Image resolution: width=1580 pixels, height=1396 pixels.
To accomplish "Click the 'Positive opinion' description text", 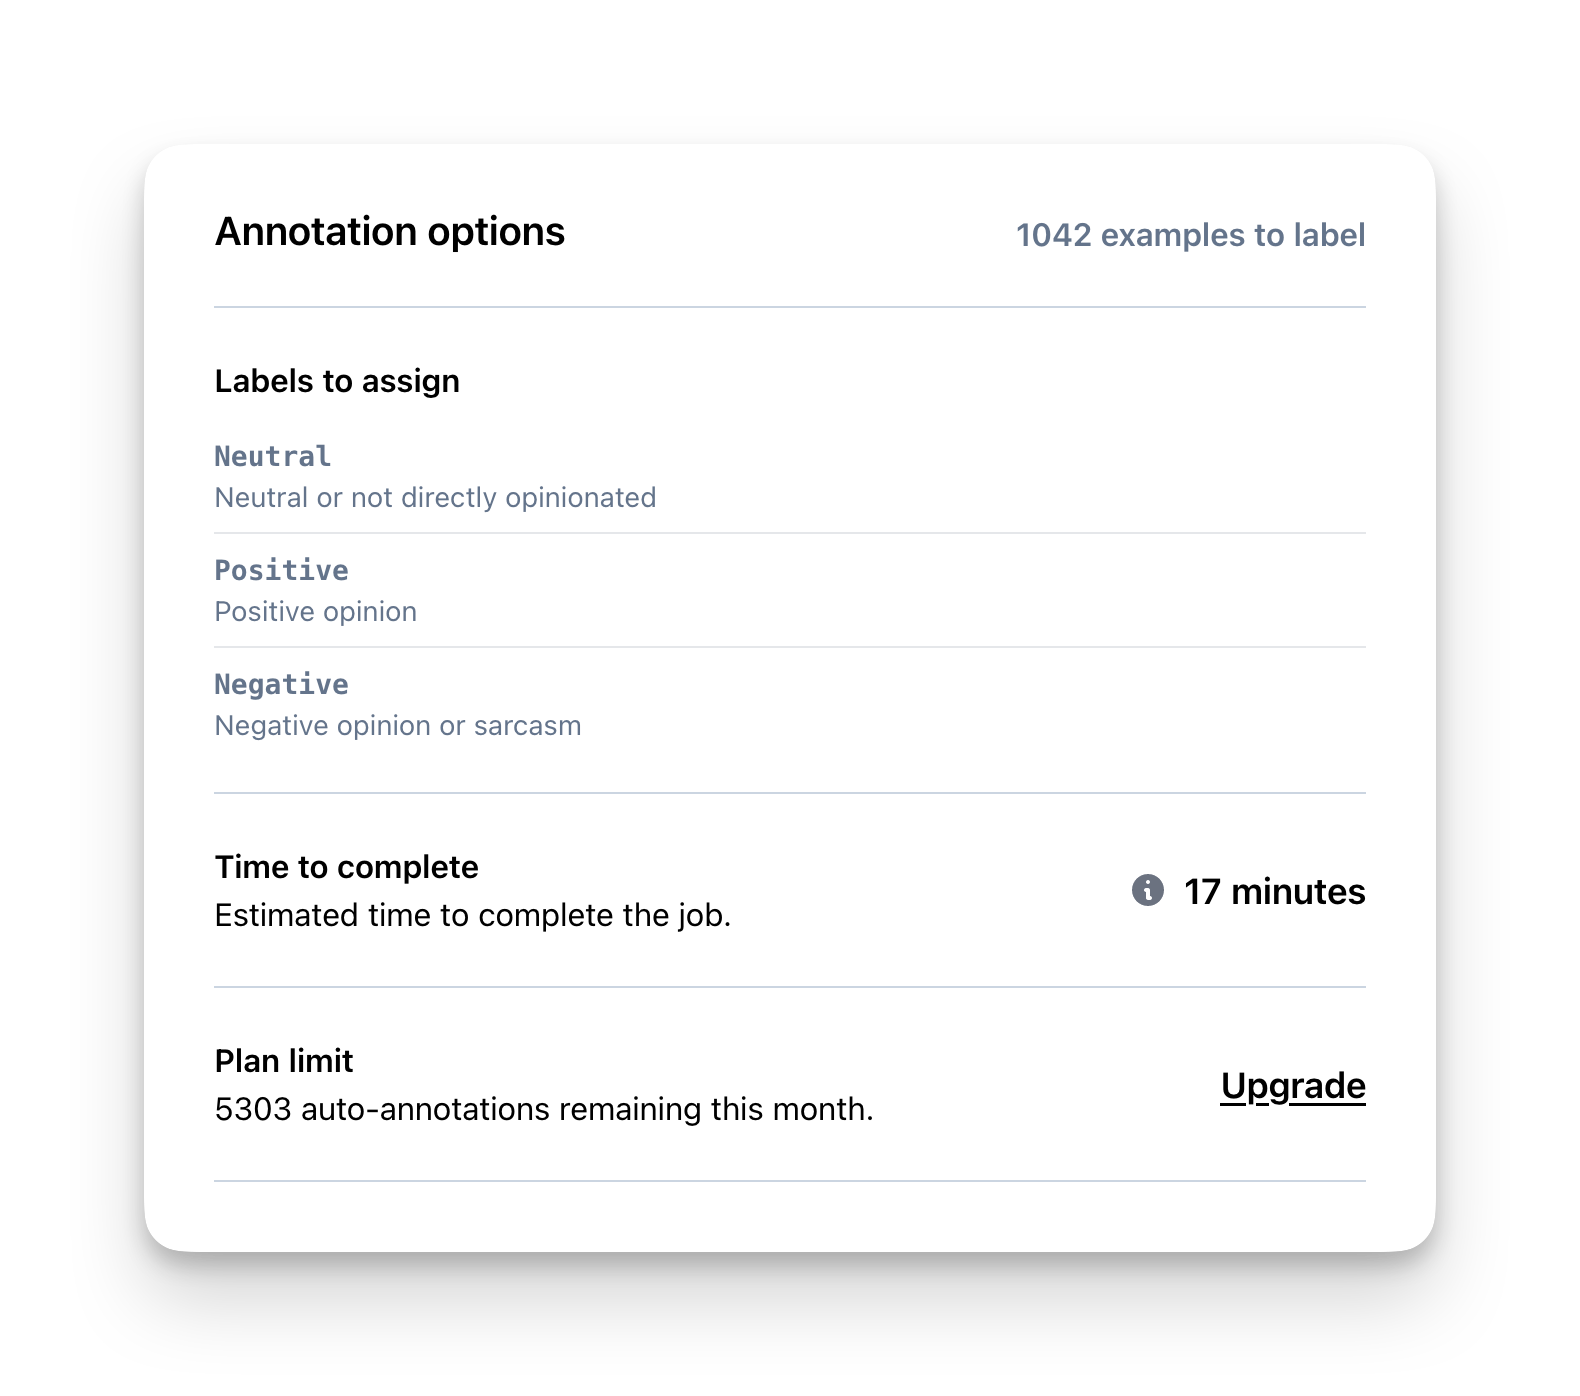I will tap(316, 611).
